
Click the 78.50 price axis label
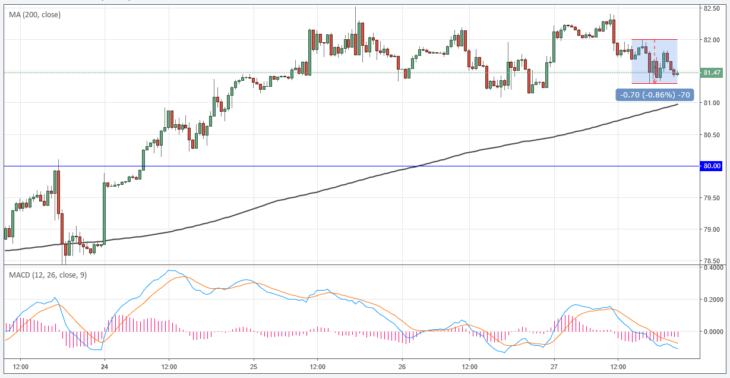(x=712, y=261)
